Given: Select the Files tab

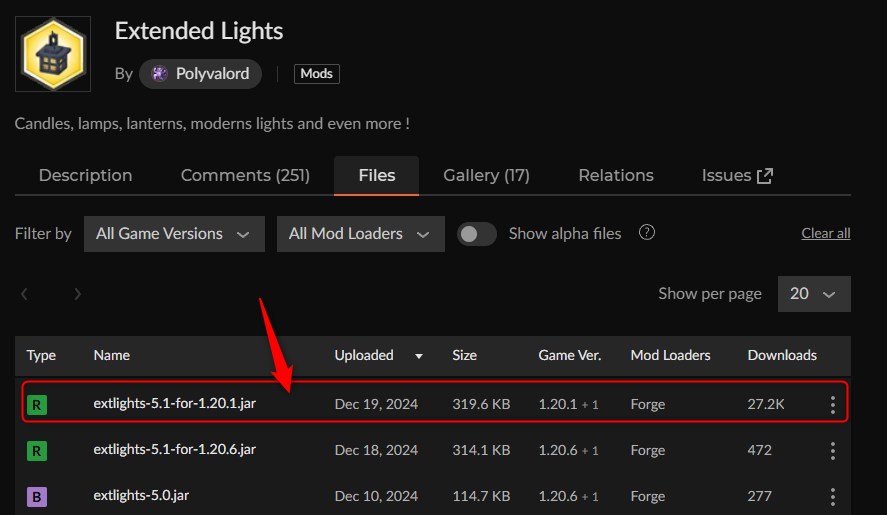Looking at the screenshot, I should pyautogui.click(x=377, y=175).
